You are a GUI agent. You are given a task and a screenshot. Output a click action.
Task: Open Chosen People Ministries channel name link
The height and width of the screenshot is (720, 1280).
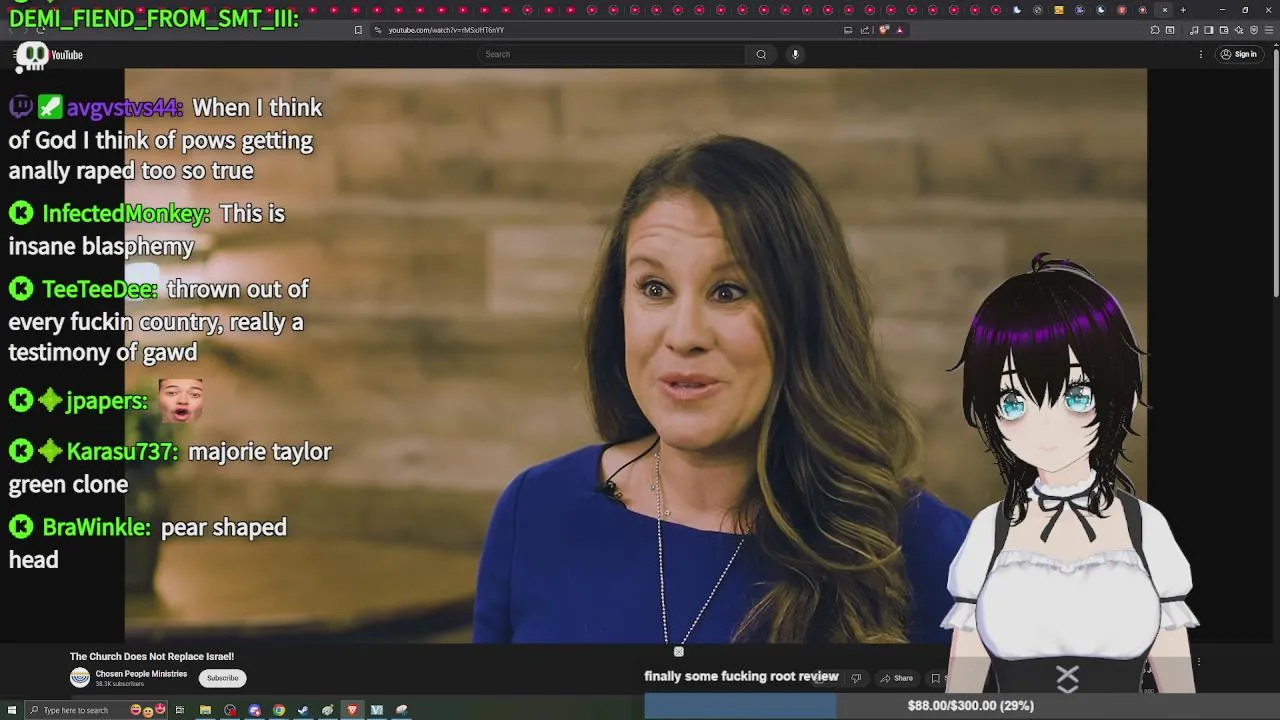141,674
